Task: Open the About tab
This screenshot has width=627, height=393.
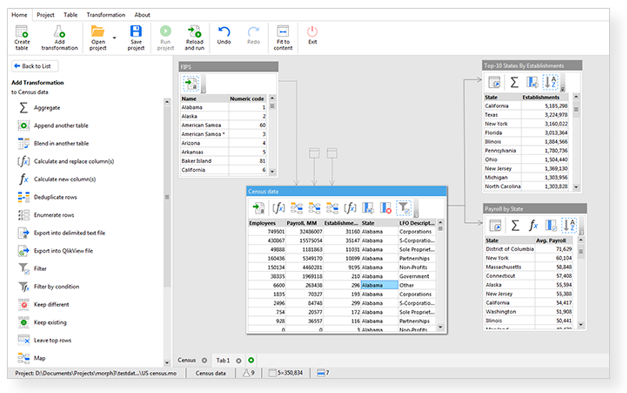Action: tap(142, 15)
